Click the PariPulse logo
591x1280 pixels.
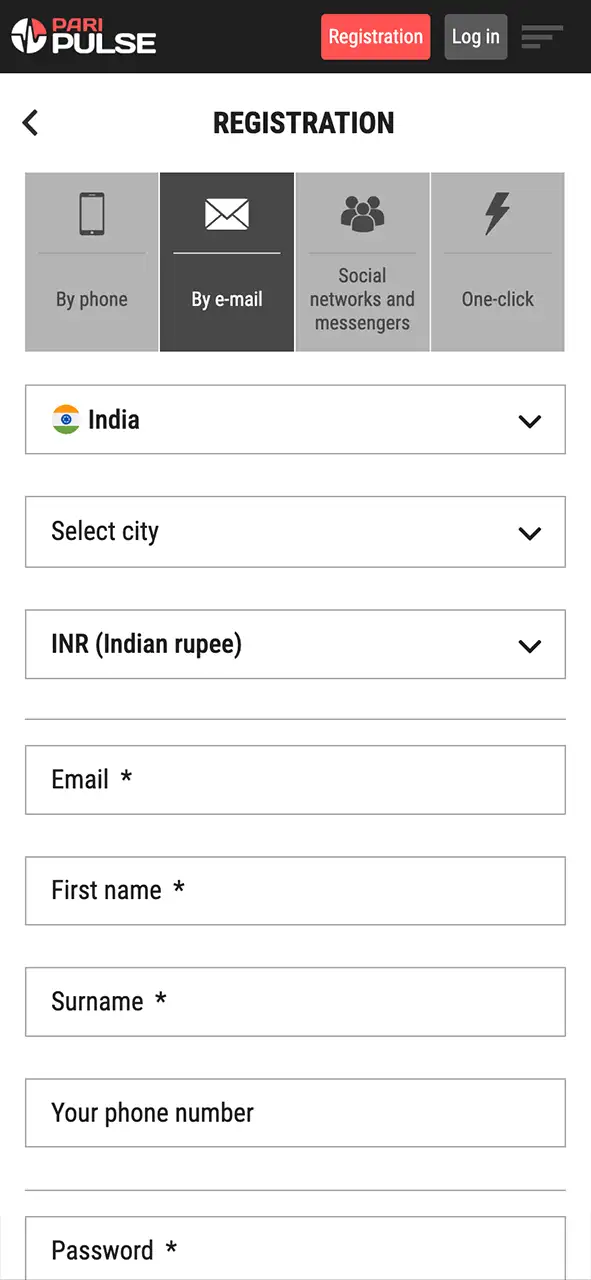click(84, 36)
